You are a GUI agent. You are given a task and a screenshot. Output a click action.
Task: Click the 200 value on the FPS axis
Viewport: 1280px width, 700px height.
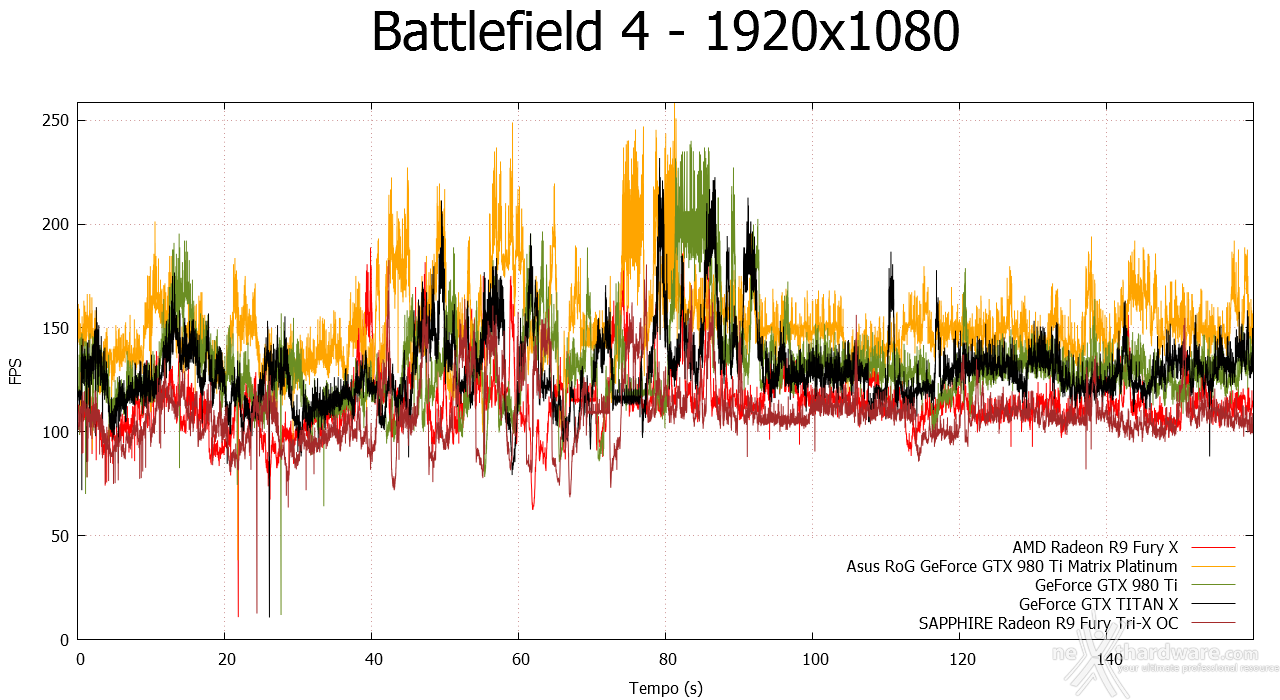coord(58,225)
